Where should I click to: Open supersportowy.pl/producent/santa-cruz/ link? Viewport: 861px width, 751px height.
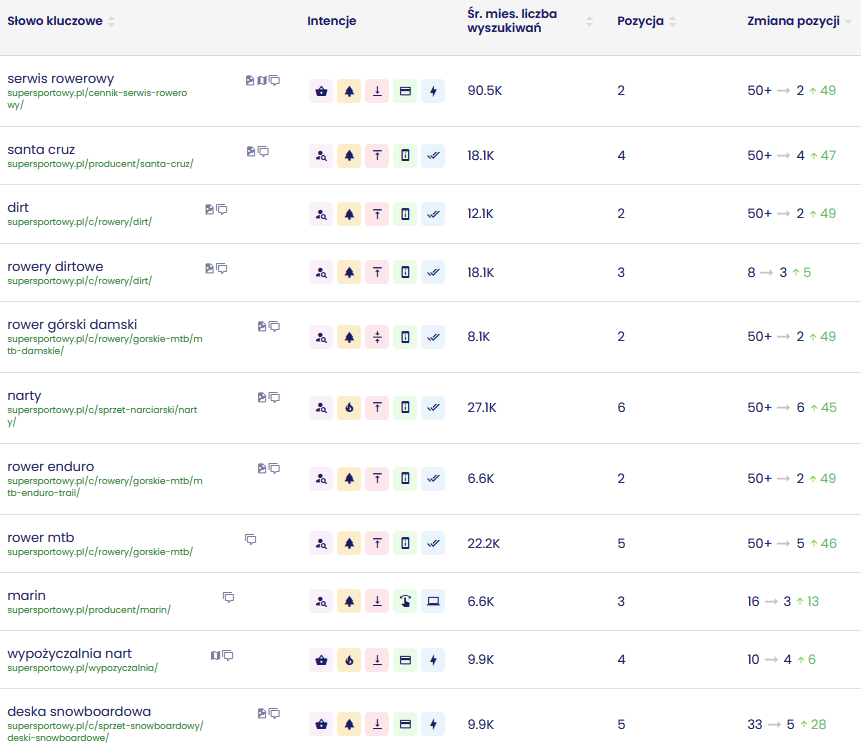100,164
